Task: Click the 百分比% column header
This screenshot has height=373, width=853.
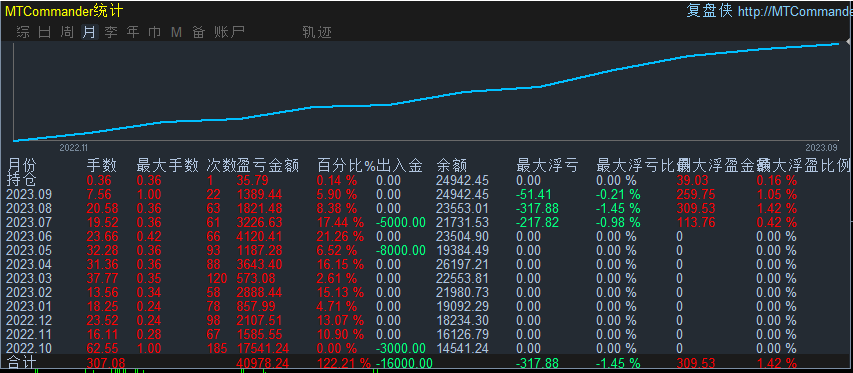Action: point(347,165)
